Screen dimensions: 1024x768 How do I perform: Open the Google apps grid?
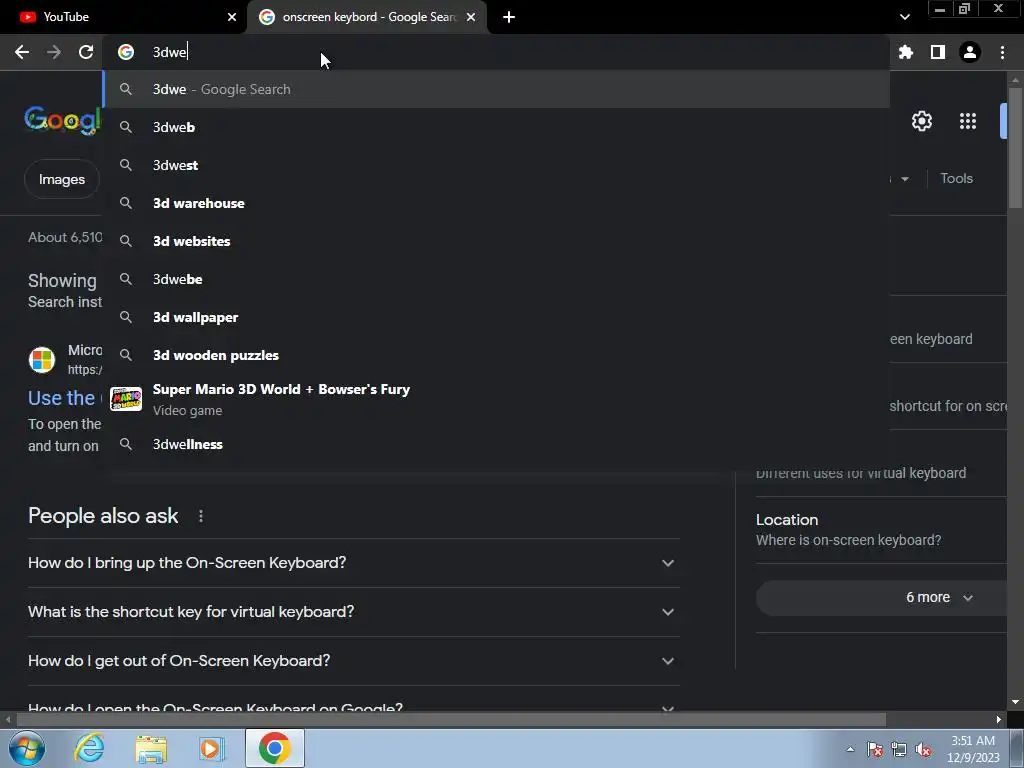coord(967,121)
